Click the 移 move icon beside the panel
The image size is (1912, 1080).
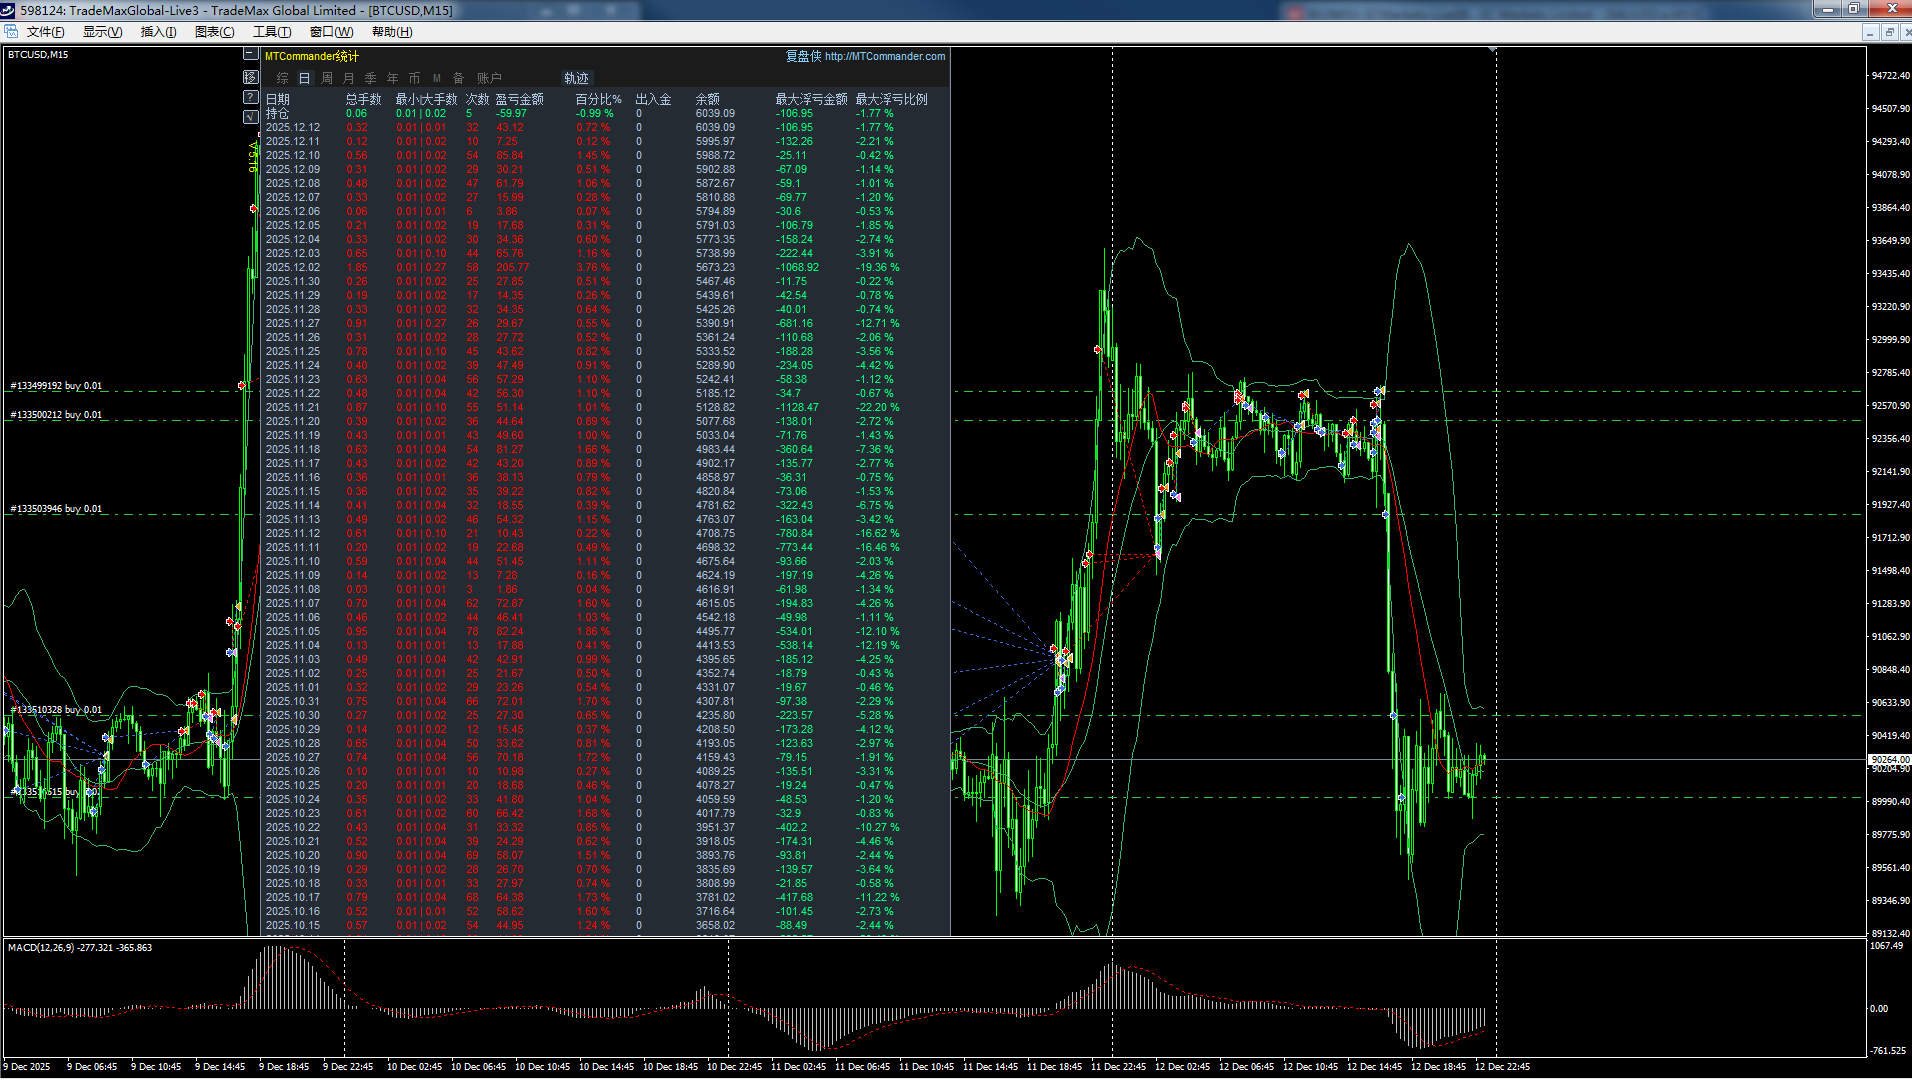click(x=251, y=77)
